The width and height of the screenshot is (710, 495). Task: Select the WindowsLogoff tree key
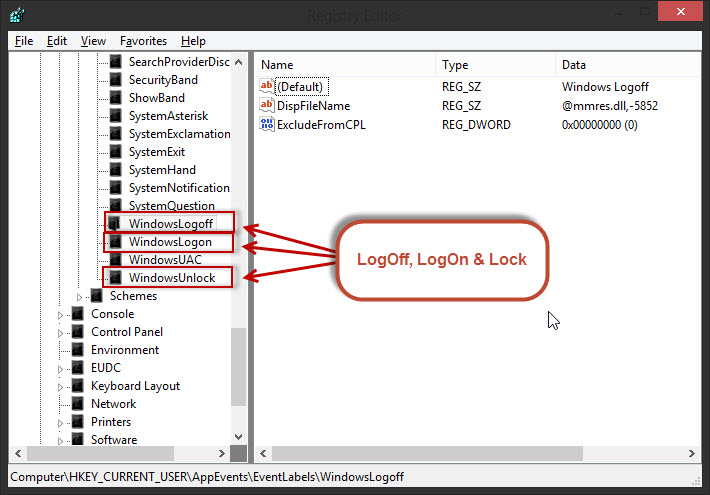pos(171,224)
